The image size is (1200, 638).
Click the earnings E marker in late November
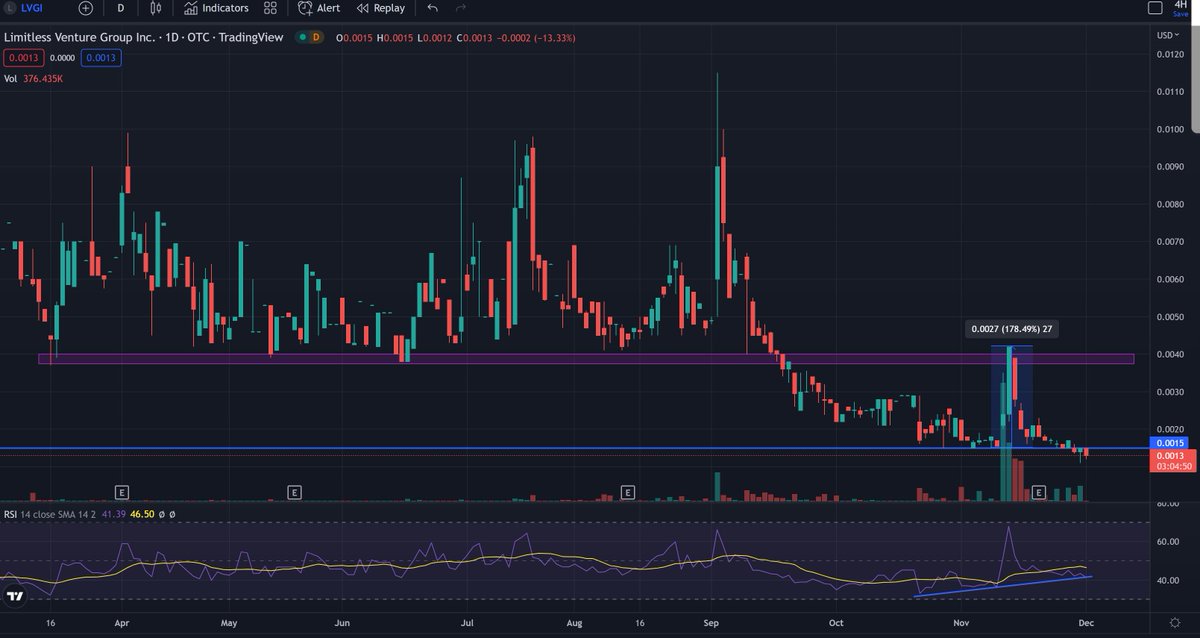1039,492
